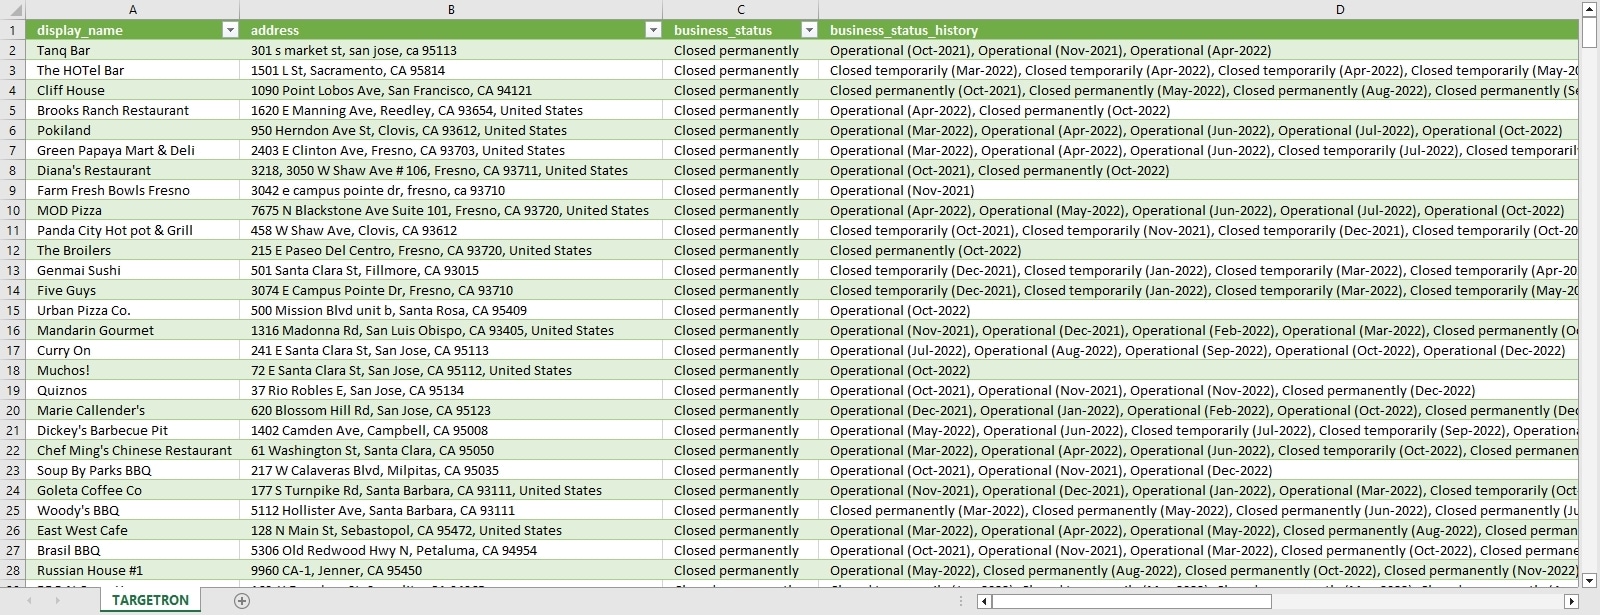Switch to the TARGETRON sheet tab
The height and width of the screenshot is (615, 1600).
click(x=150, y=600)
